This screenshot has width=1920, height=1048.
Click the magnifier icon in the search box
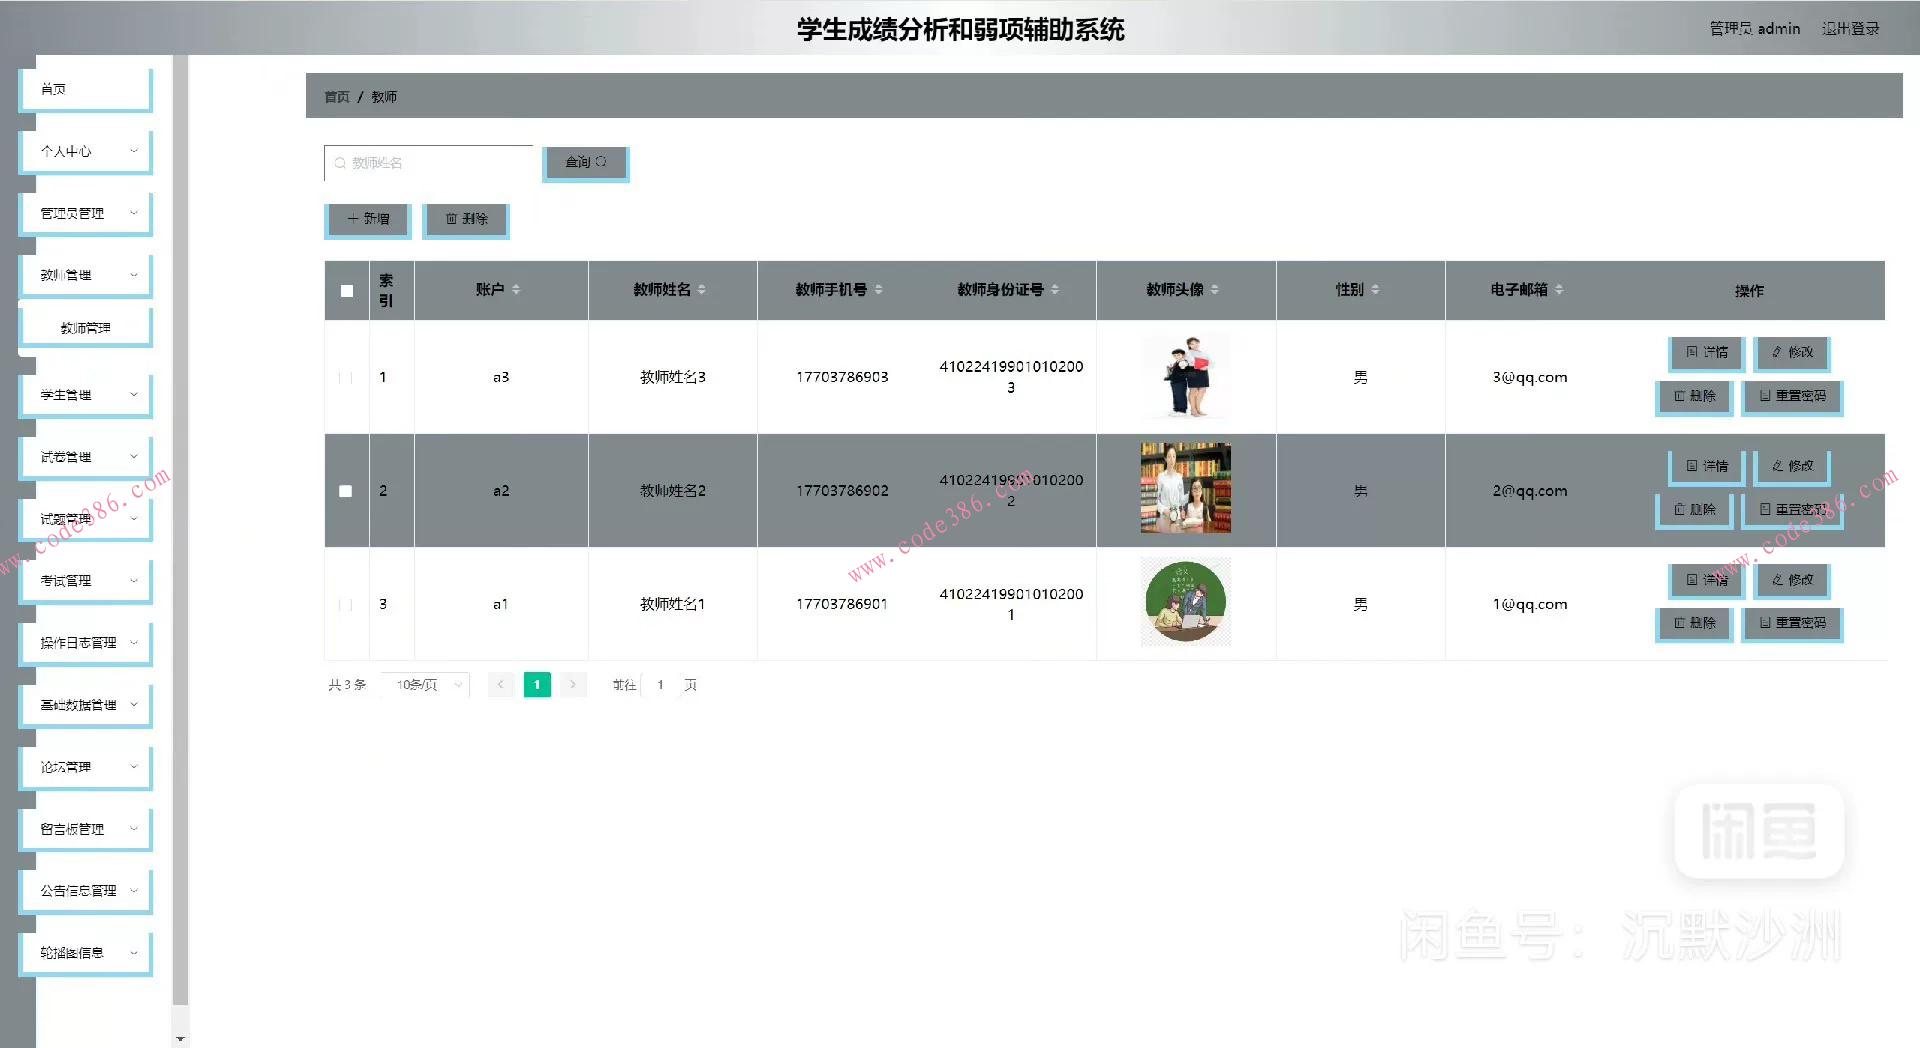pos(340,163)
